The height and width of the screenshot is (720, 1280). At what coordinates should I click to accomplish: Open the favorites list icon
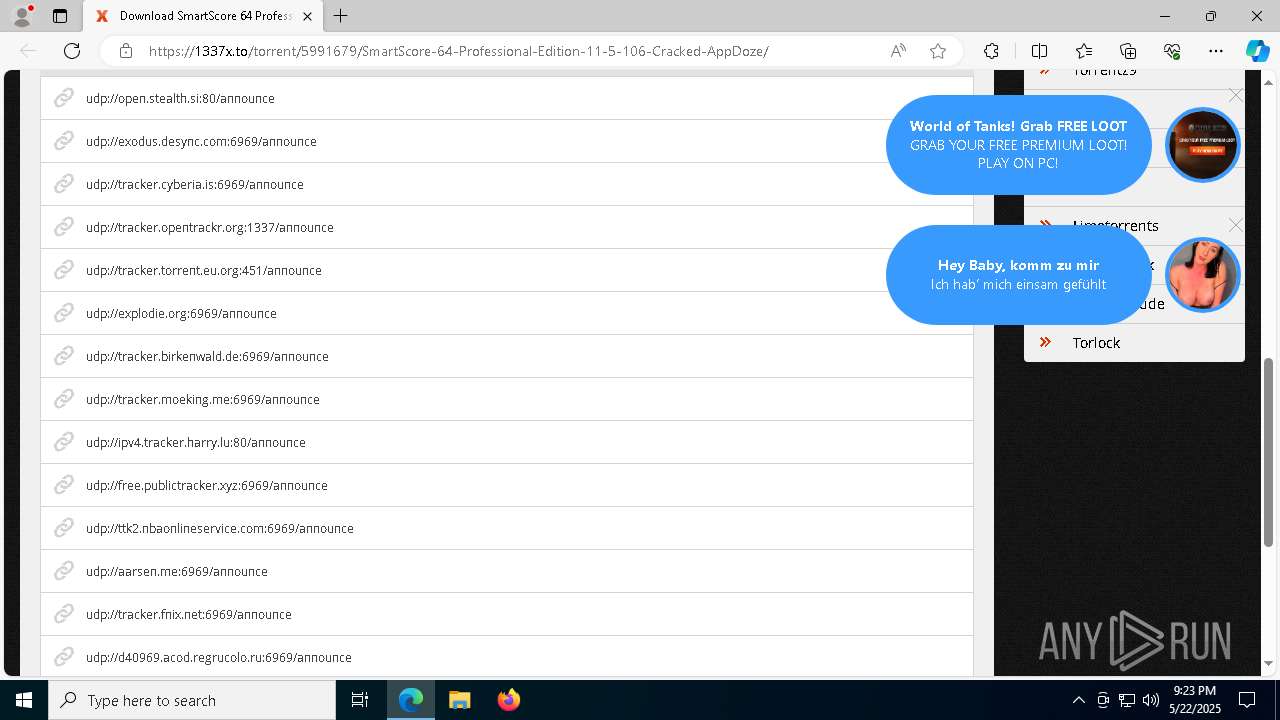pyautogui.click(x=1084, y=51)
